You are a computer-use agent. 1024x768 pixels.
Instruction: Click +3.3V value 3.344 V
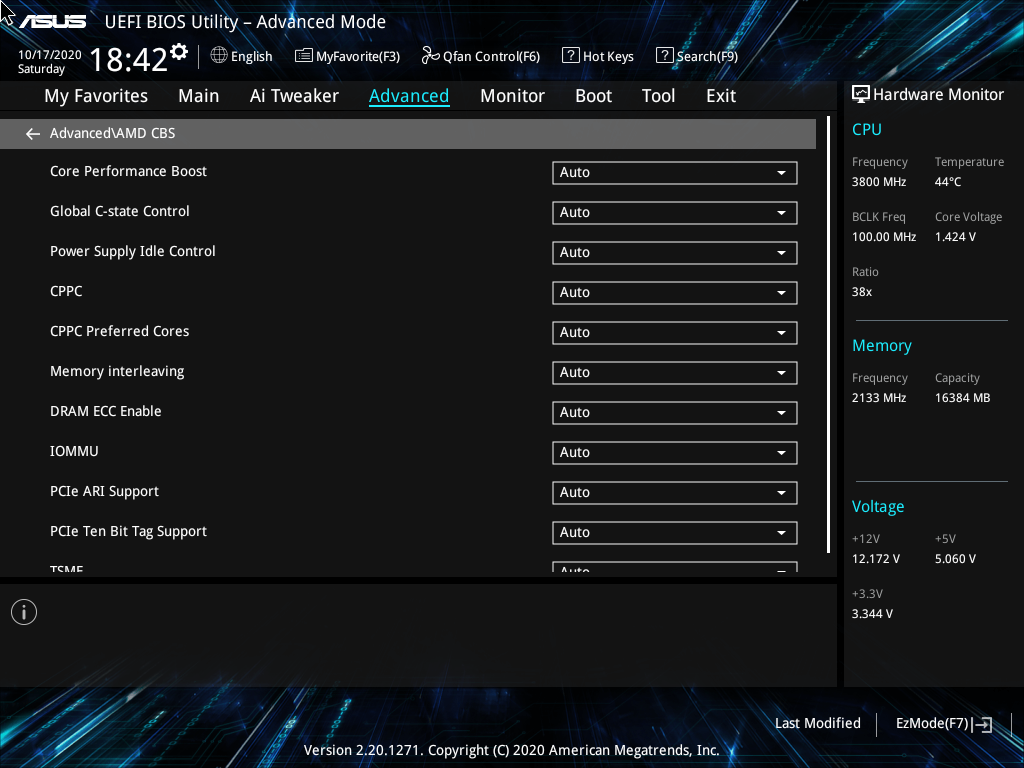(x=872, y=614)
